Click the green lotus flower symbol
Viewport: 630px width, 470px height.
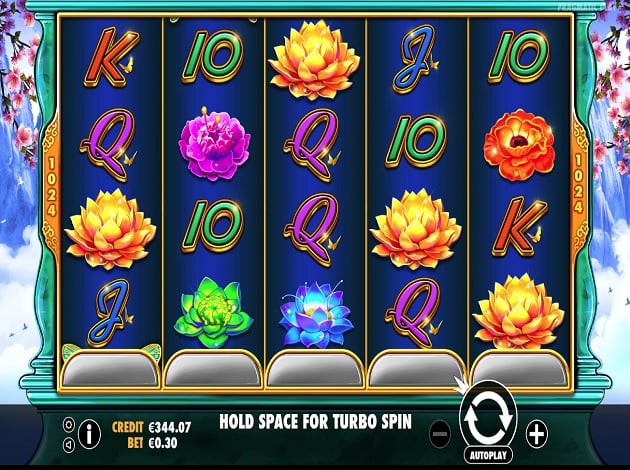214,313
